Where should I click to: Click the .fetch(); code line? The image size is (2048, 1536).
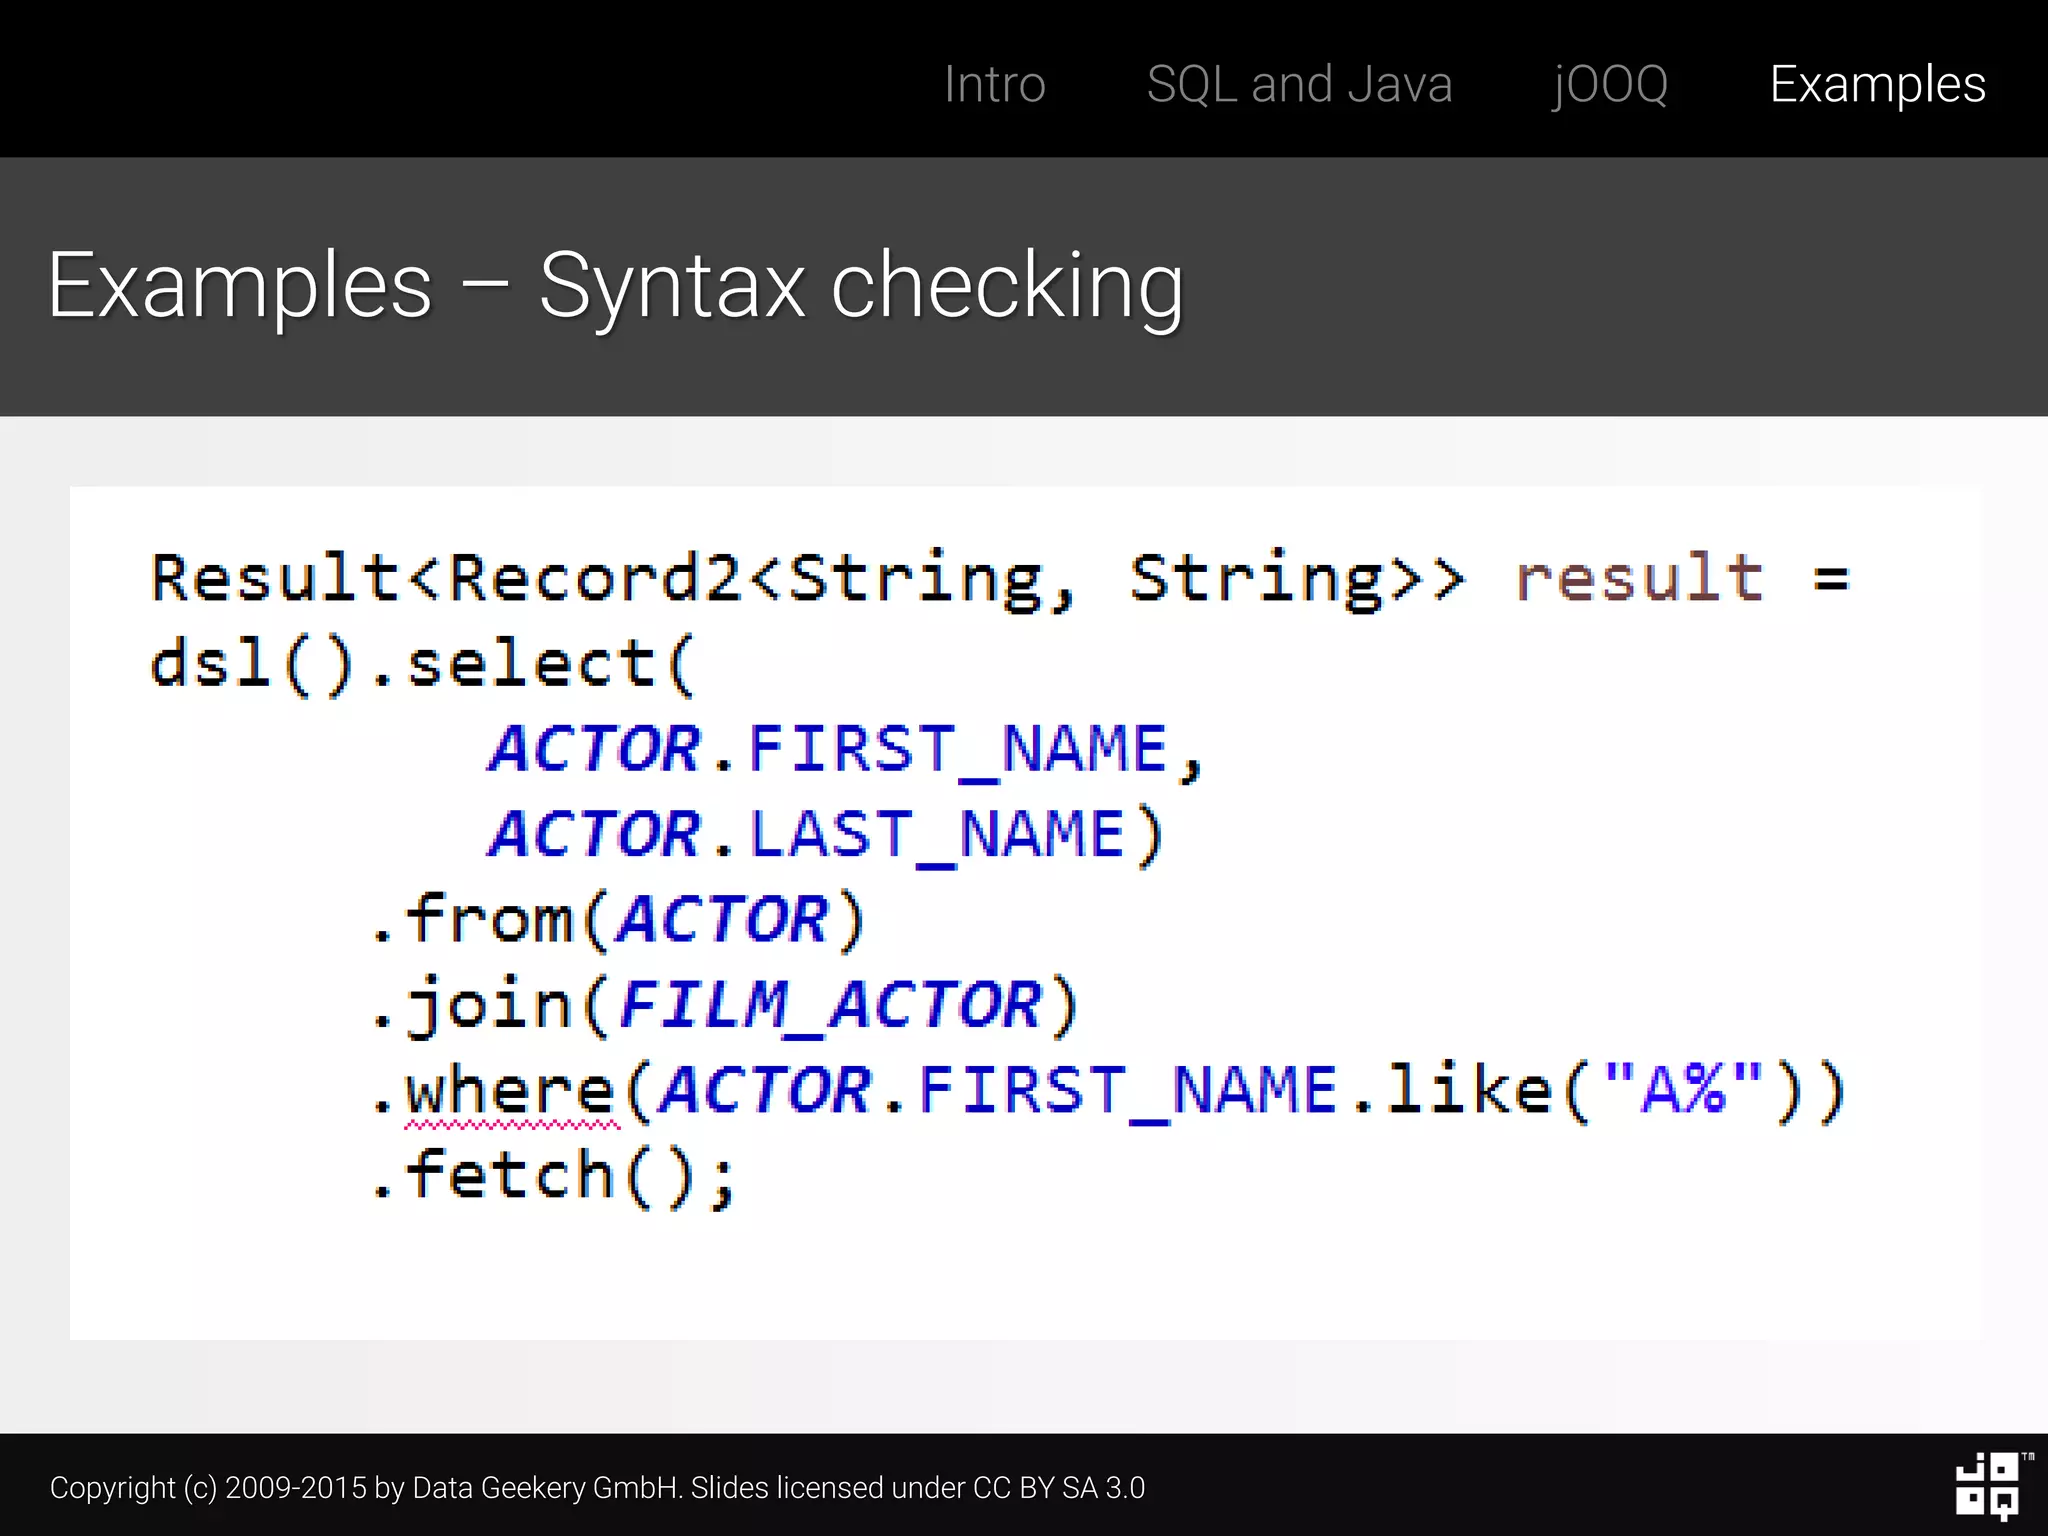tap(553, 1176)
